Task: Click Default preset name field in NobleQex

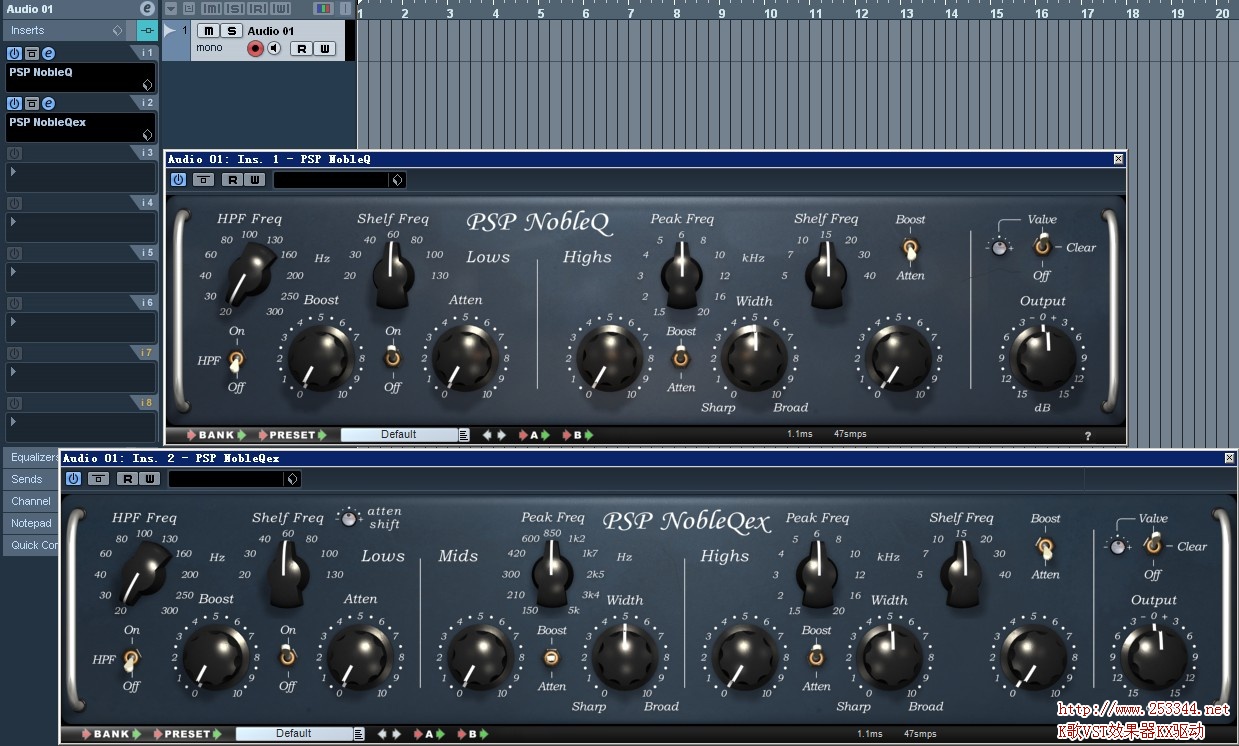Action: click(294, 734)
